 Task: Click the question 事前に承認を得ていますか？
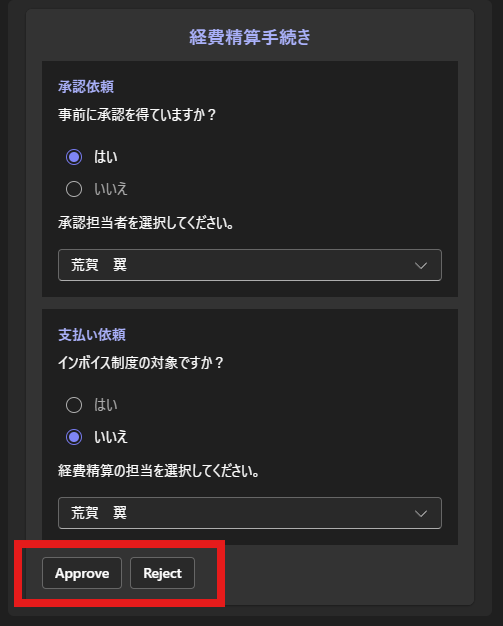pyautogui.click(x=137, y=115)
